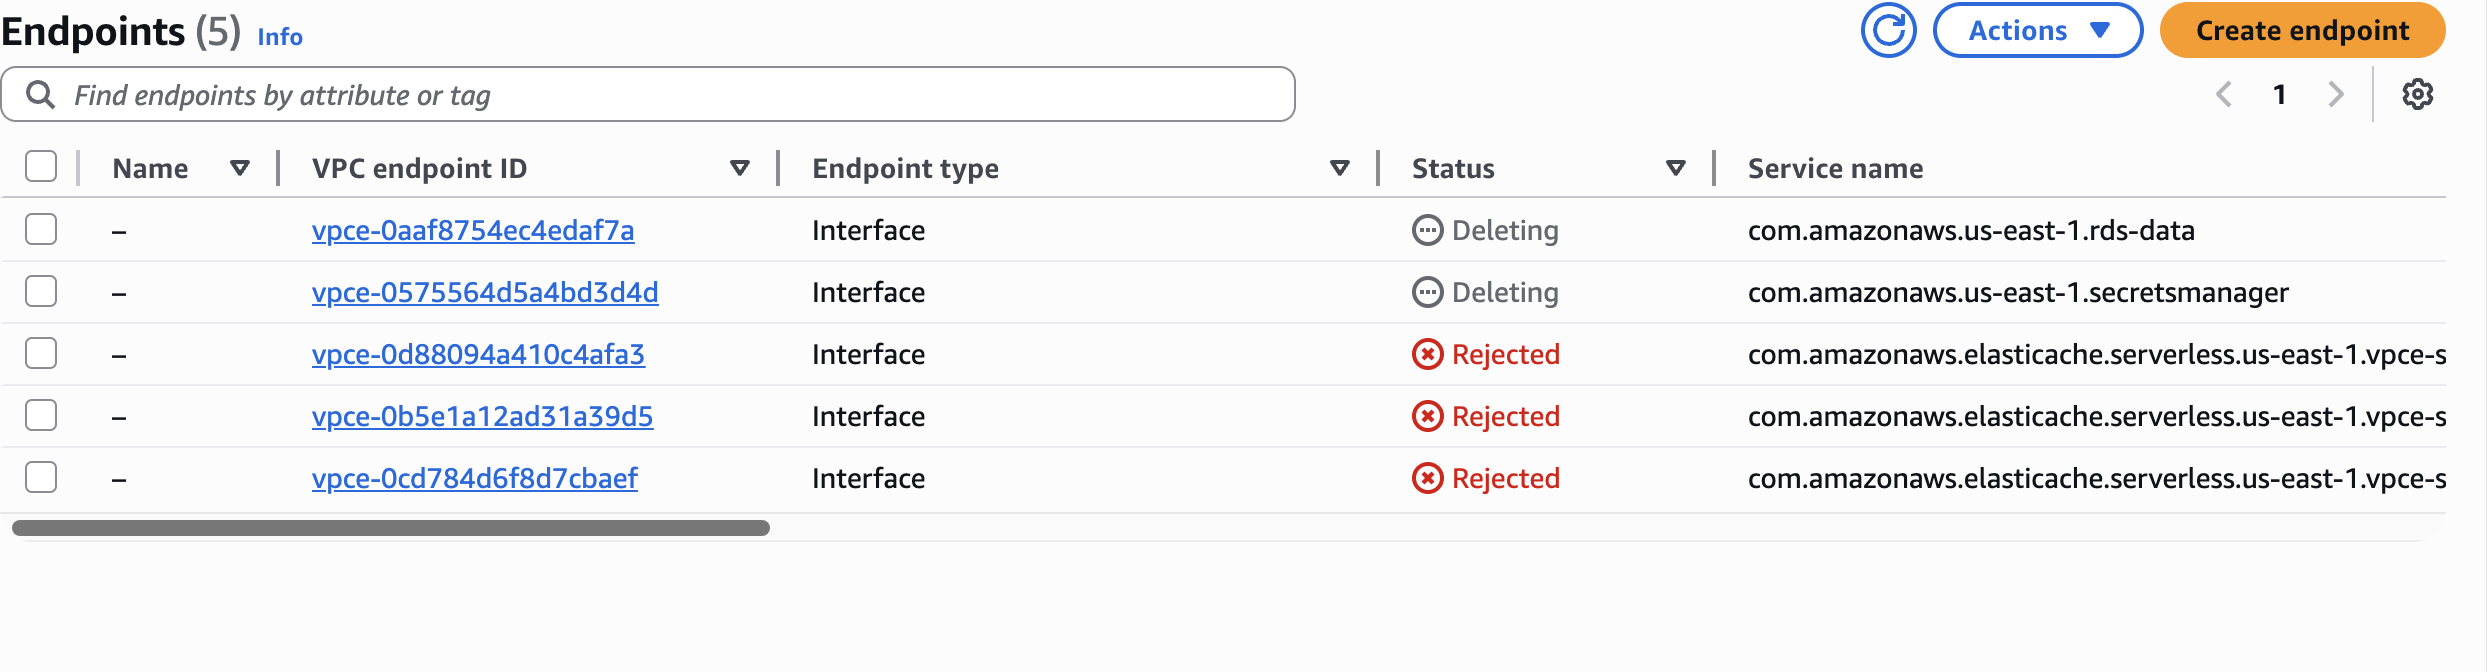The width and height of the screenshot is (2487, 672).
Task: Go to previous page arrow
Action: (2224, 94)
